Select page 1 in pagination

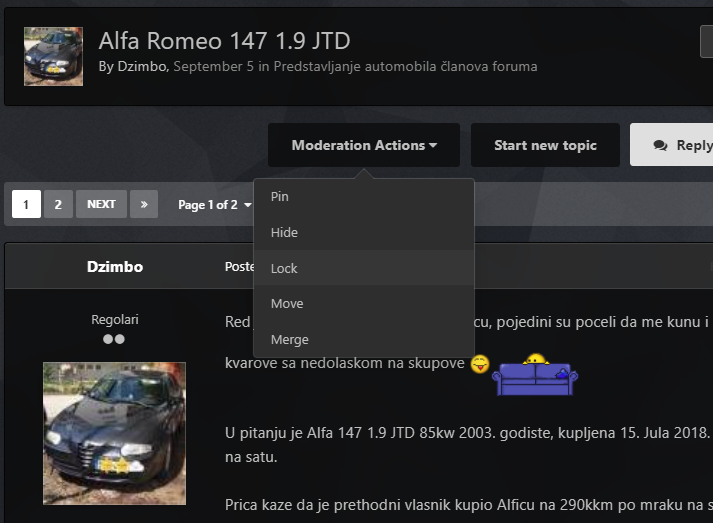click(x=26, y=204)
